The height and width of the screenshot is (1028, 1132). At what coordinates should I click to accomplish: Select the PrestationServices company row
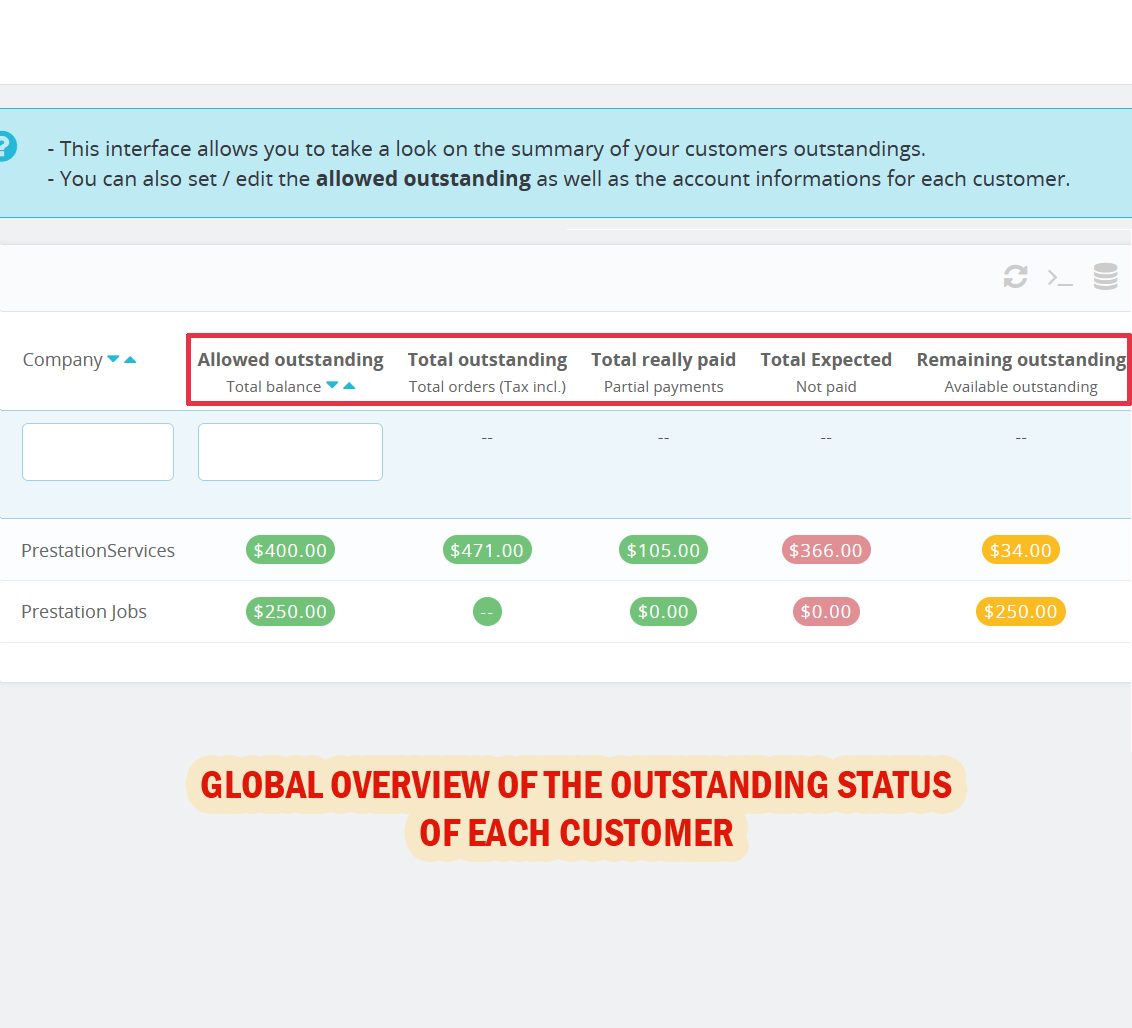[x=98, y=550]
